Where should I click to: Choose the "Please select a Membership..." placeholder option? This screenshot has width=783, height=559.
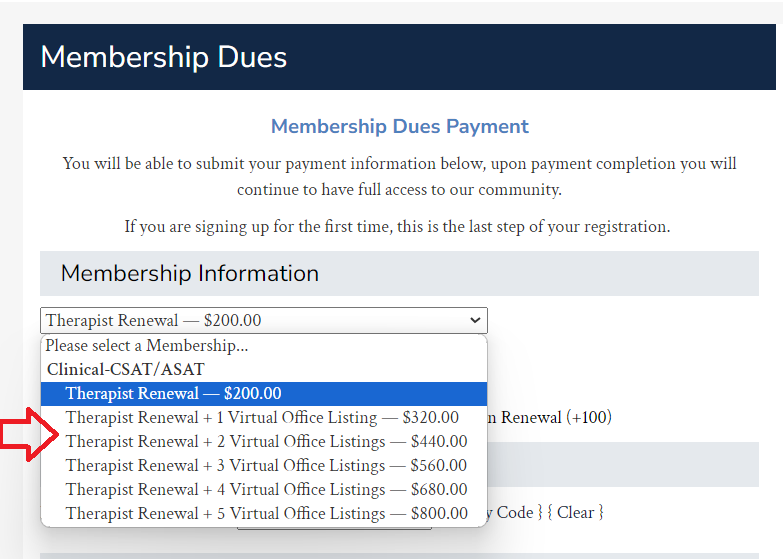tap(147, 345)
